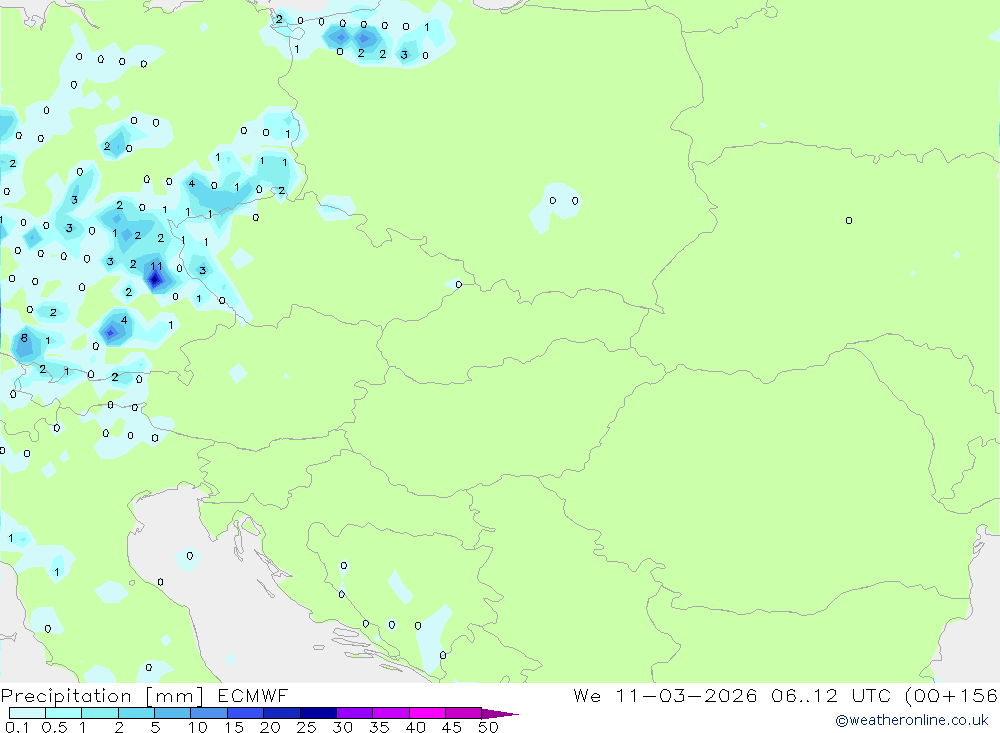1000x733 pixels.
Task: Click the '8' precipitation value on map
Action: point(24,337)
